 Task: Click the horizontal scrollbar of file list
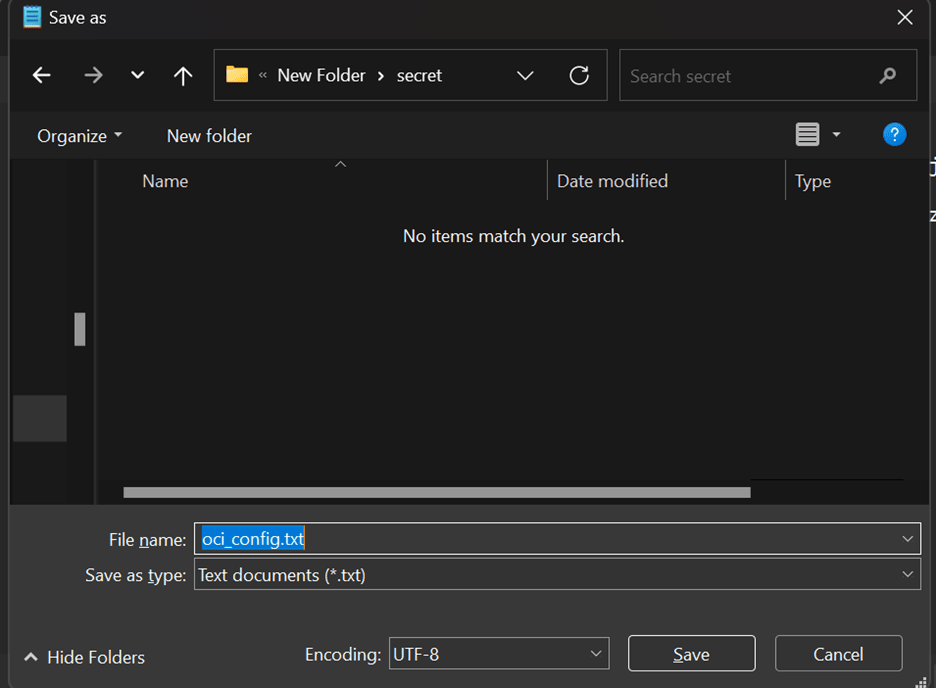click(x=437, y=492)
